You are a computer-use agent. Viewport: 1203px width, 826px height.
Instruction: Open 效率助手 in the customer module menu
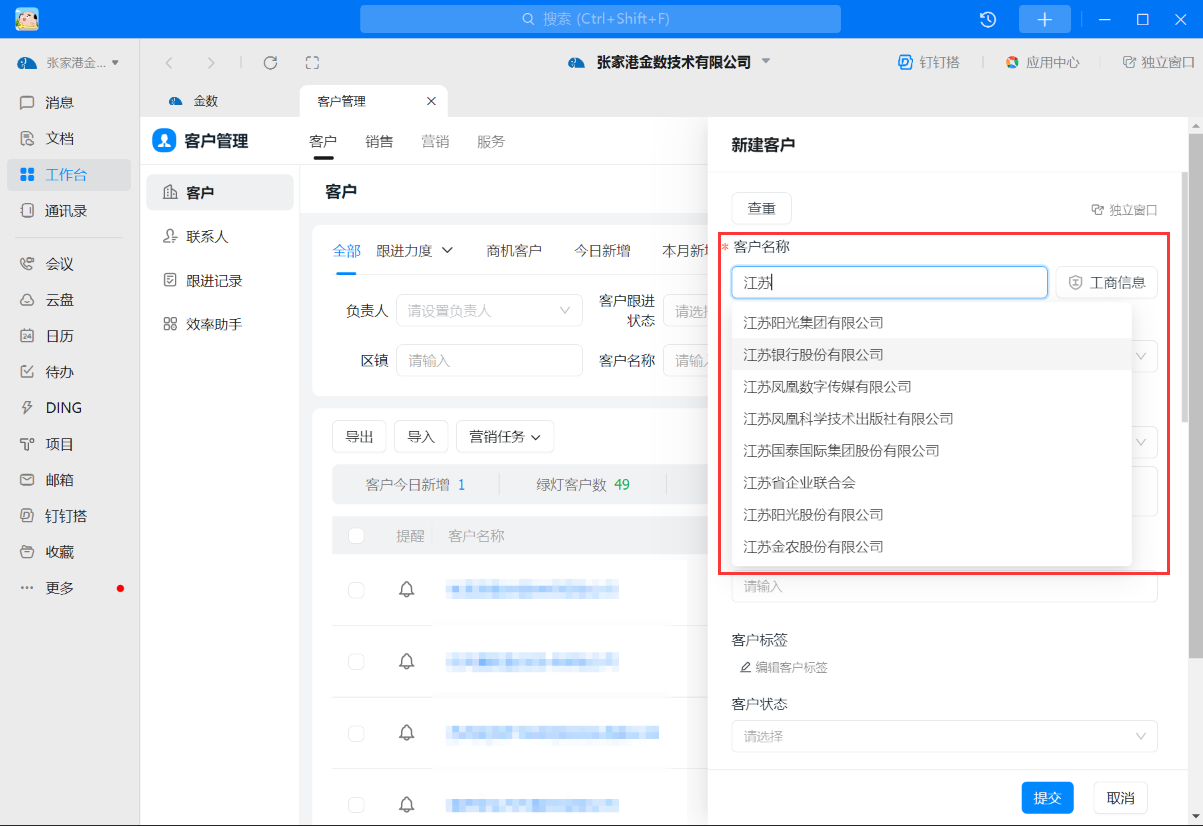click(220, 325)
